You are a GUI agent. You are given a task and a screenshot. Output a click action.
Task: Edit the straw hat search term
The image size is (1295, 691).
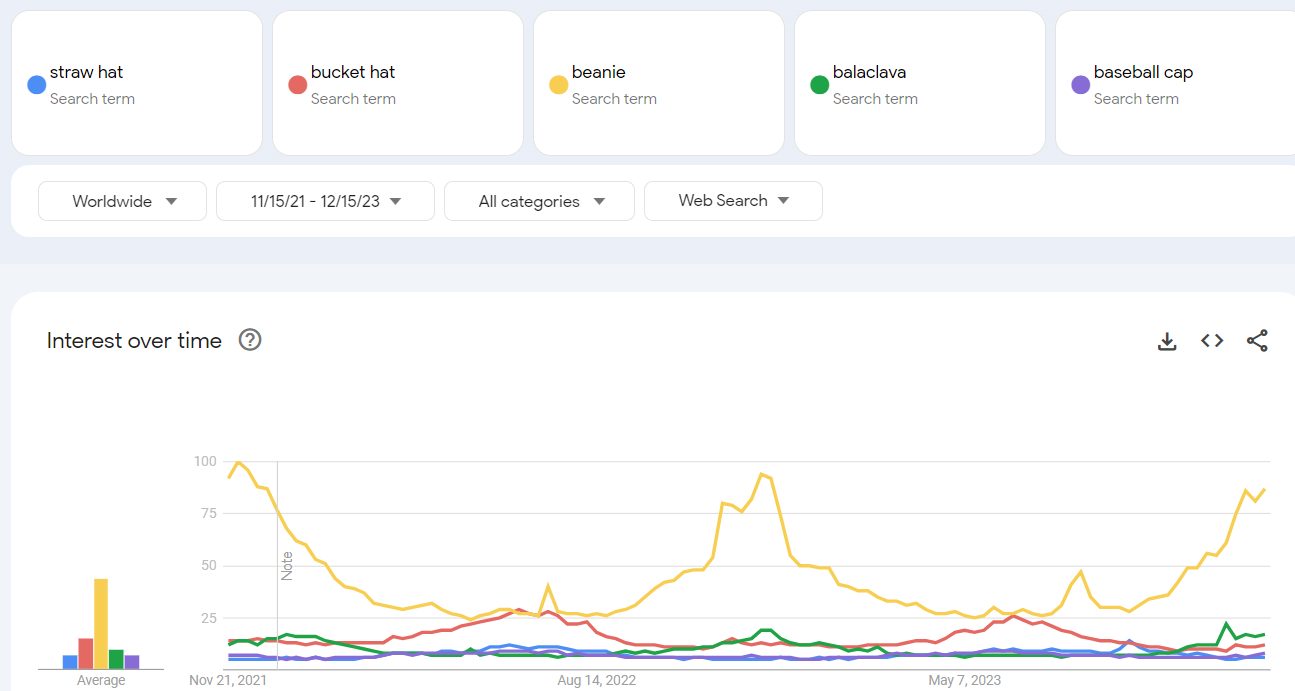pos(87,72)
